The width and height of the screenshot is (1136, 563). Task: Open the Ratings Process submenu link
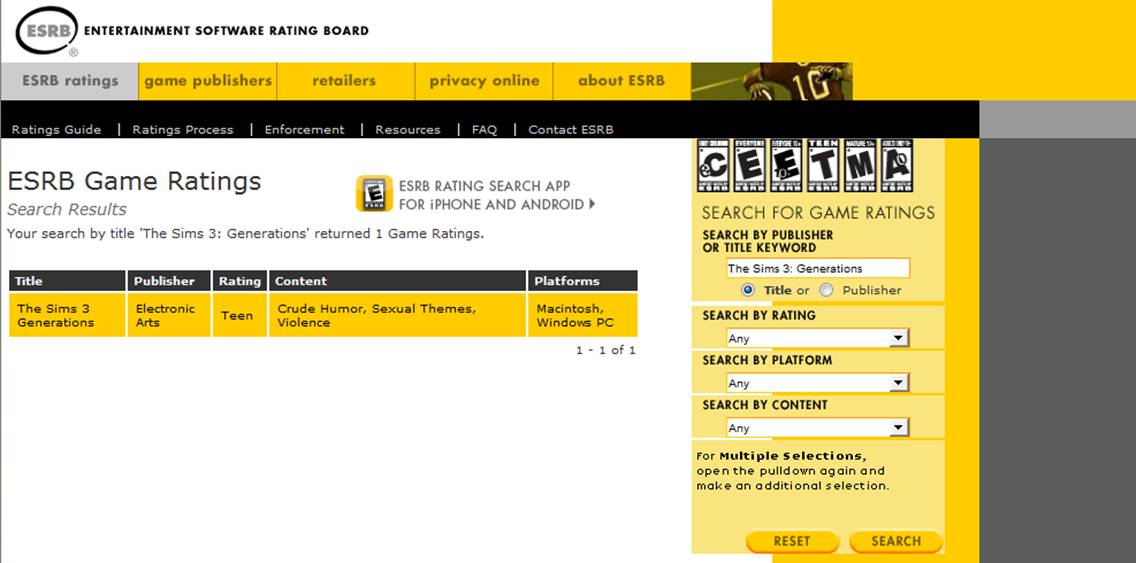coord(183,130)
